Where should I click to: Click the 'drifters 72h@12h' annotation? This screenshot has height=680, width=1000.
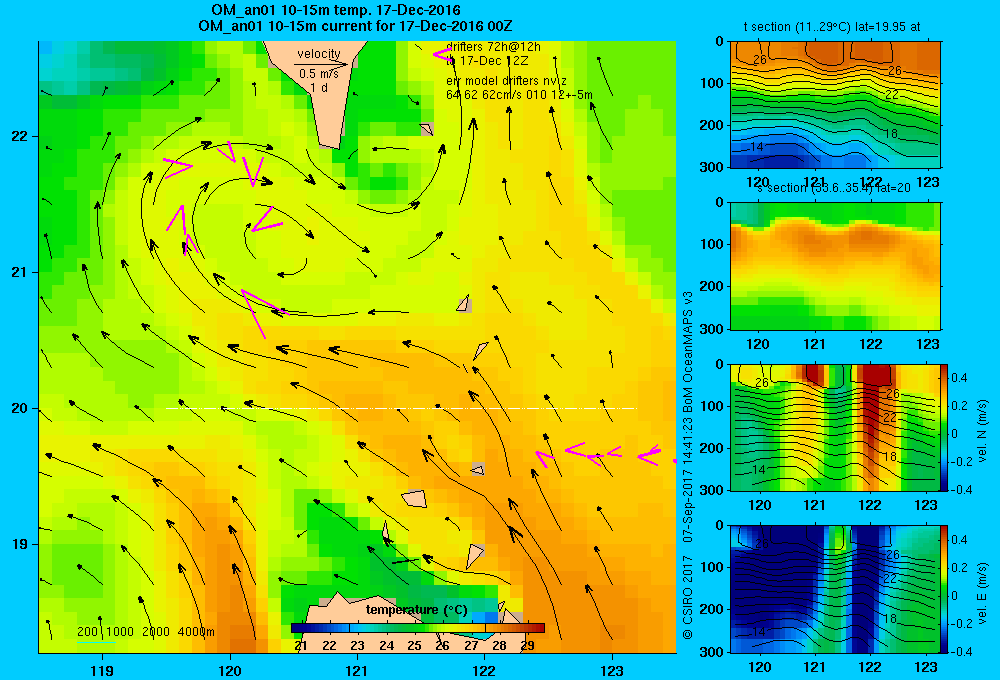[x=493, y=47]
